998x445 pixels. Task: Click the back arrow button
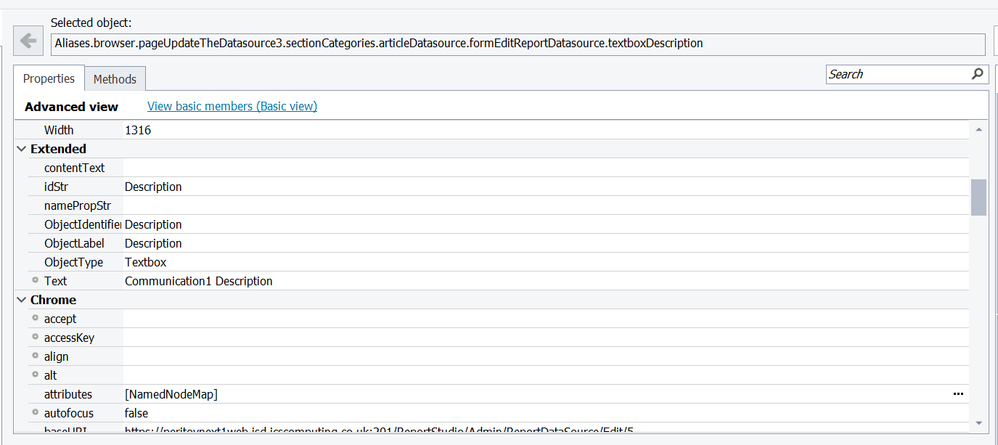29,42
